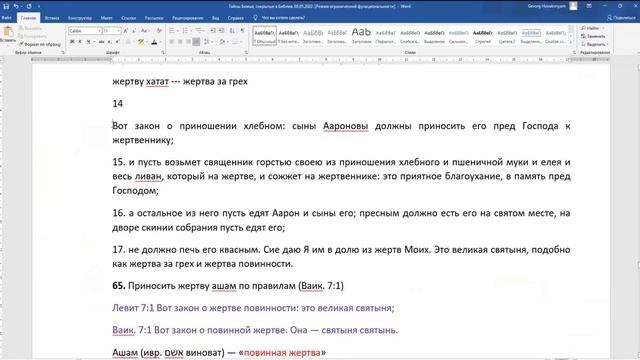Open the Customize Quick Access Toolbar arrow
Image resolution: width=640 pixels, height=360 pixels.
pos(39,7)
